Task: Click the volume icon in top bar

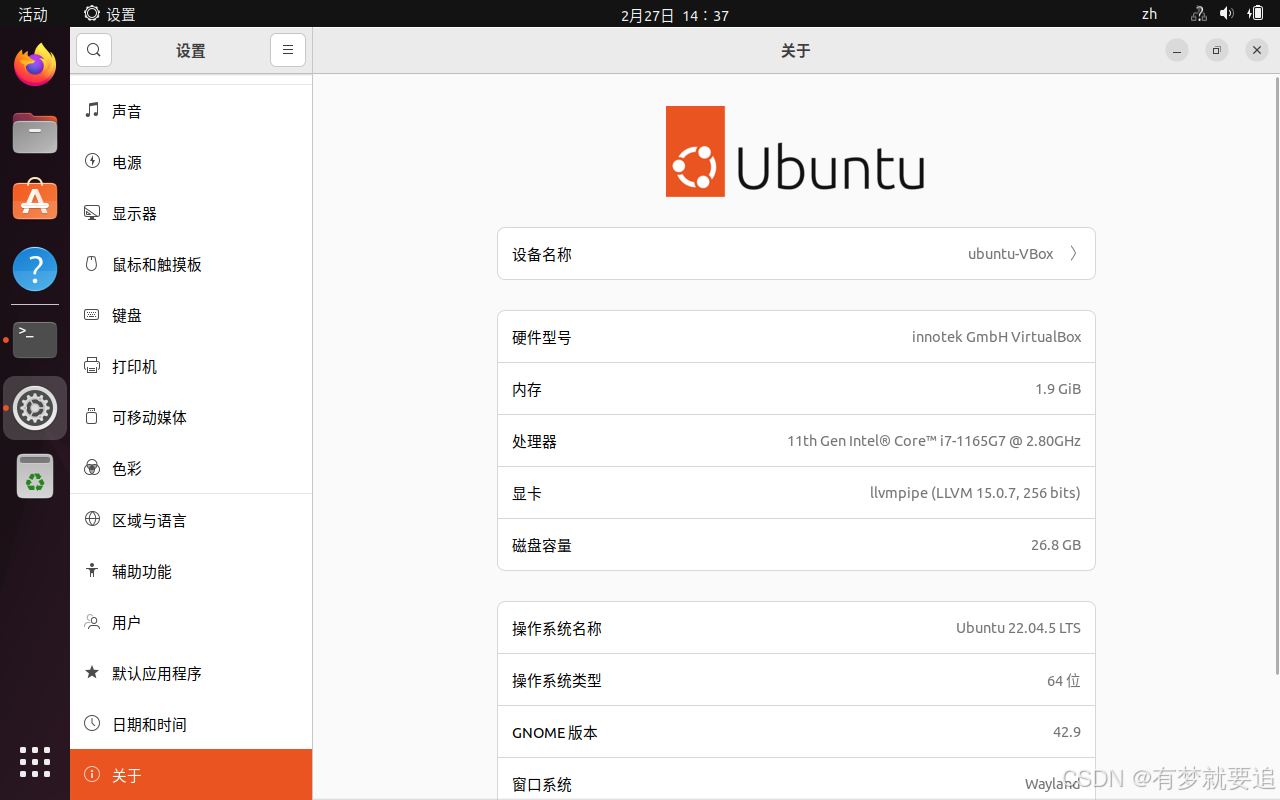Action: click(x=1227, y=14)
